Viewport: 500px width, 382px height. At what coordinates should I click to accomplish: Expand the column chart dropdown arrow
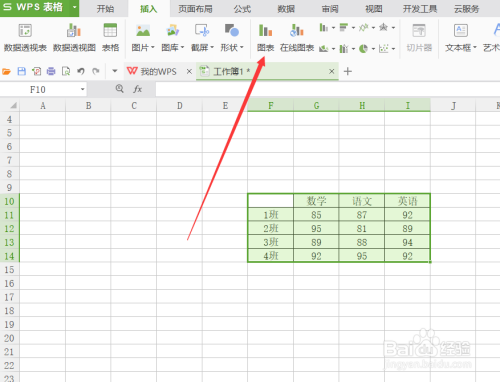[x=333, y=28]
